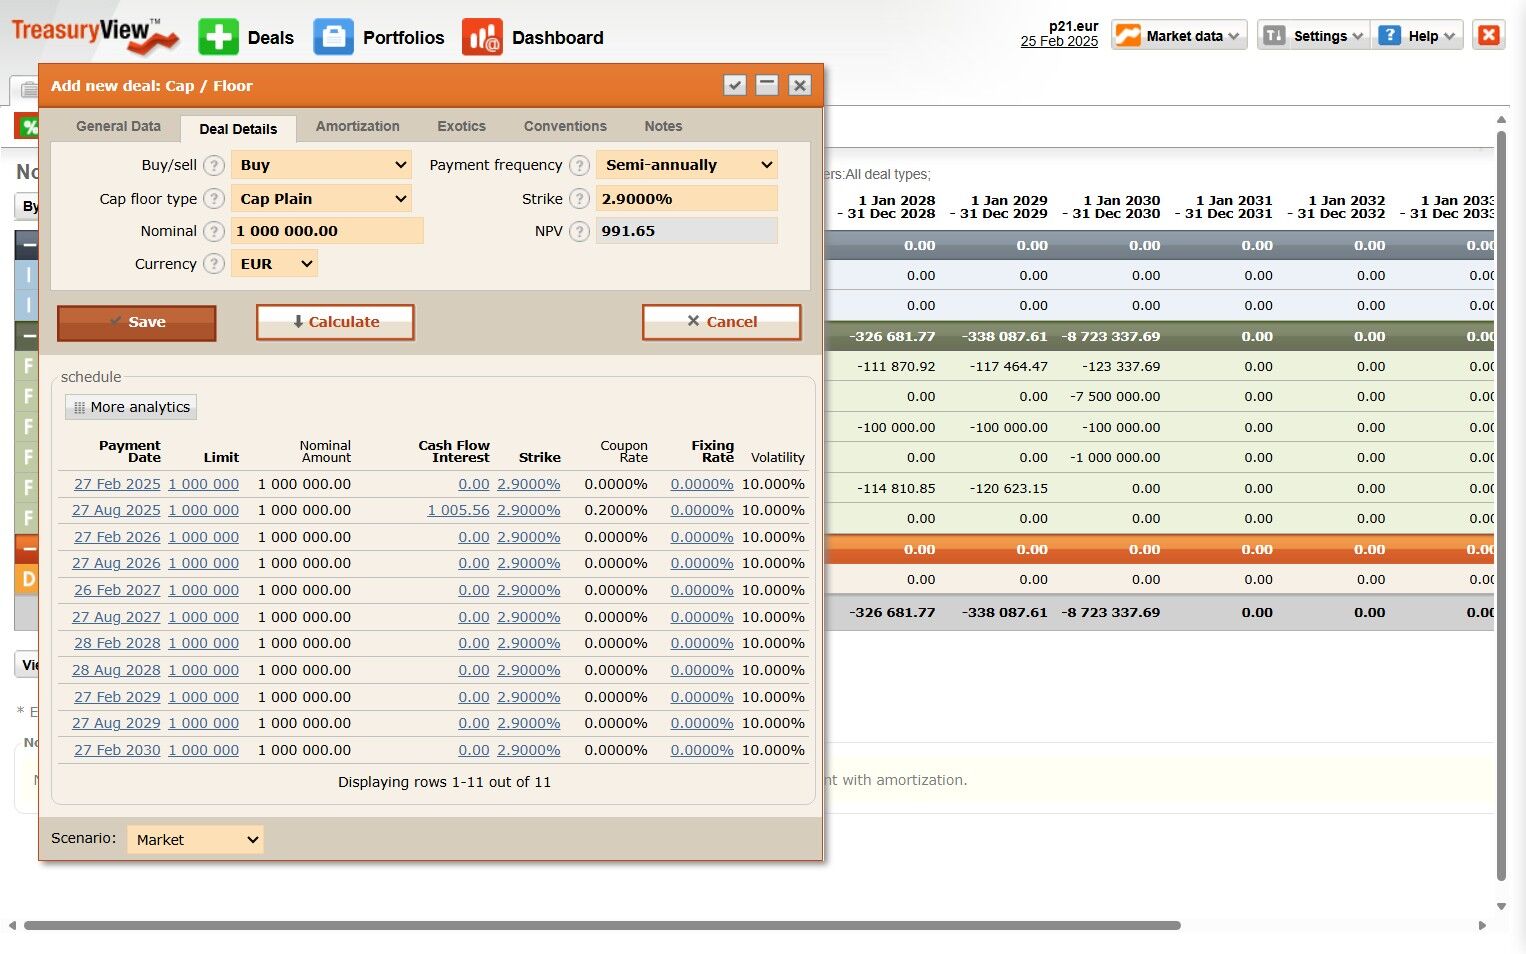Click the Payment Date column header
This screenshot has width=1526, height=954.
tap(130, 451)
